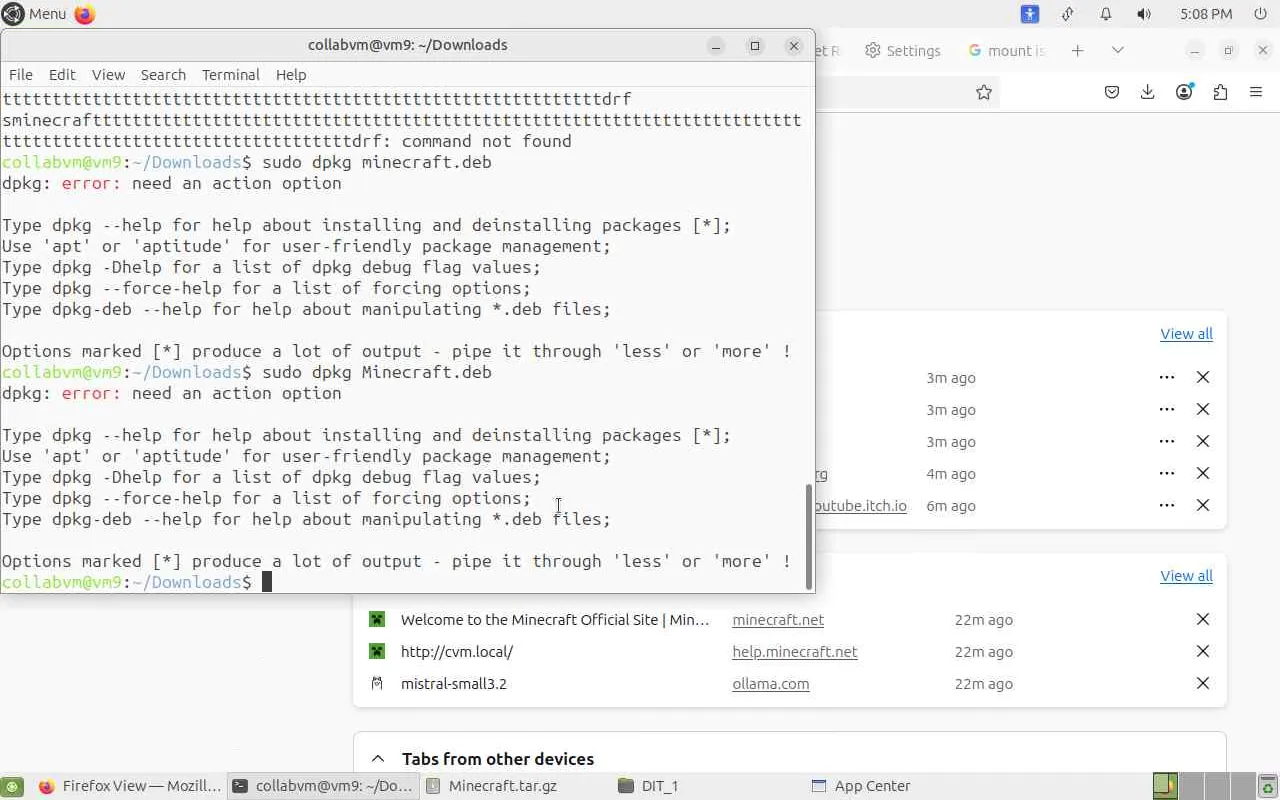Open a new Firefox tab
This screenshot has height=800, width=1280.
[1077, 50]
